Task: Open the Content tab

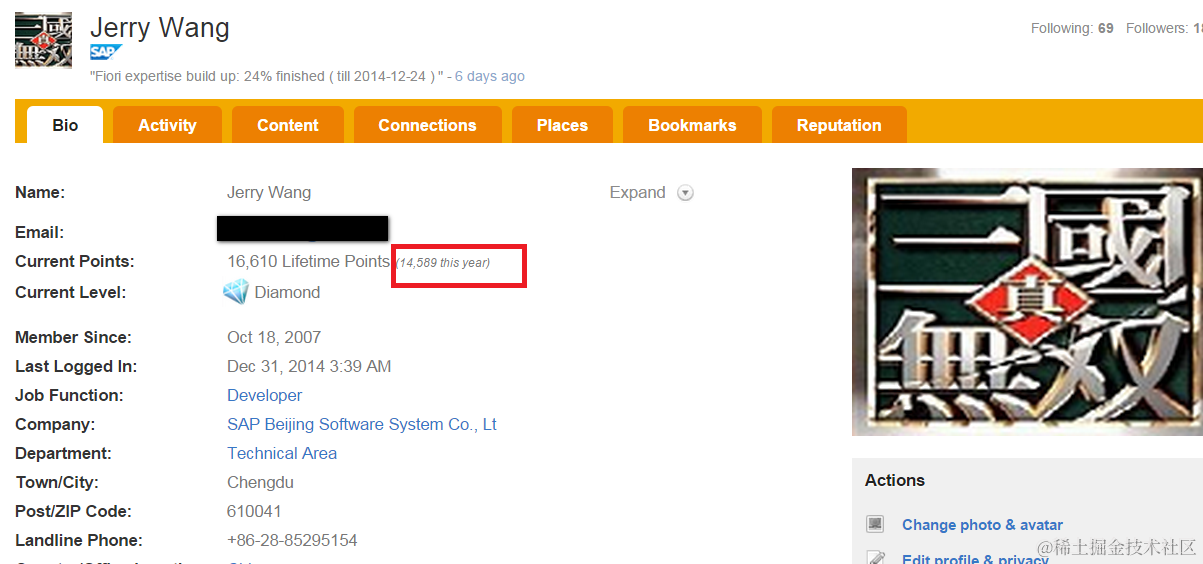Action: coord(288,125)
